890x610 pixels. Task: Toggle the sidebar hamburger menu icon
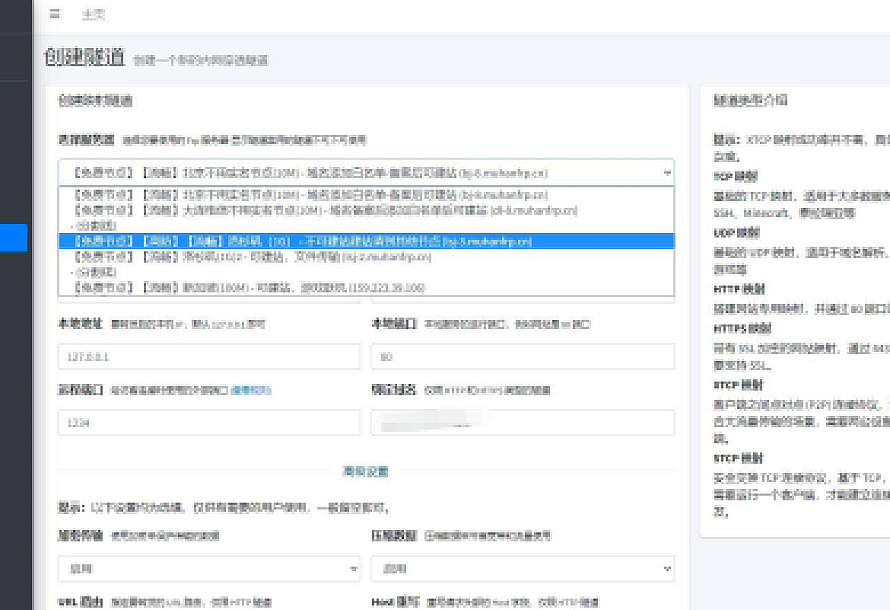pyautogui.click(x=54, y=15)
